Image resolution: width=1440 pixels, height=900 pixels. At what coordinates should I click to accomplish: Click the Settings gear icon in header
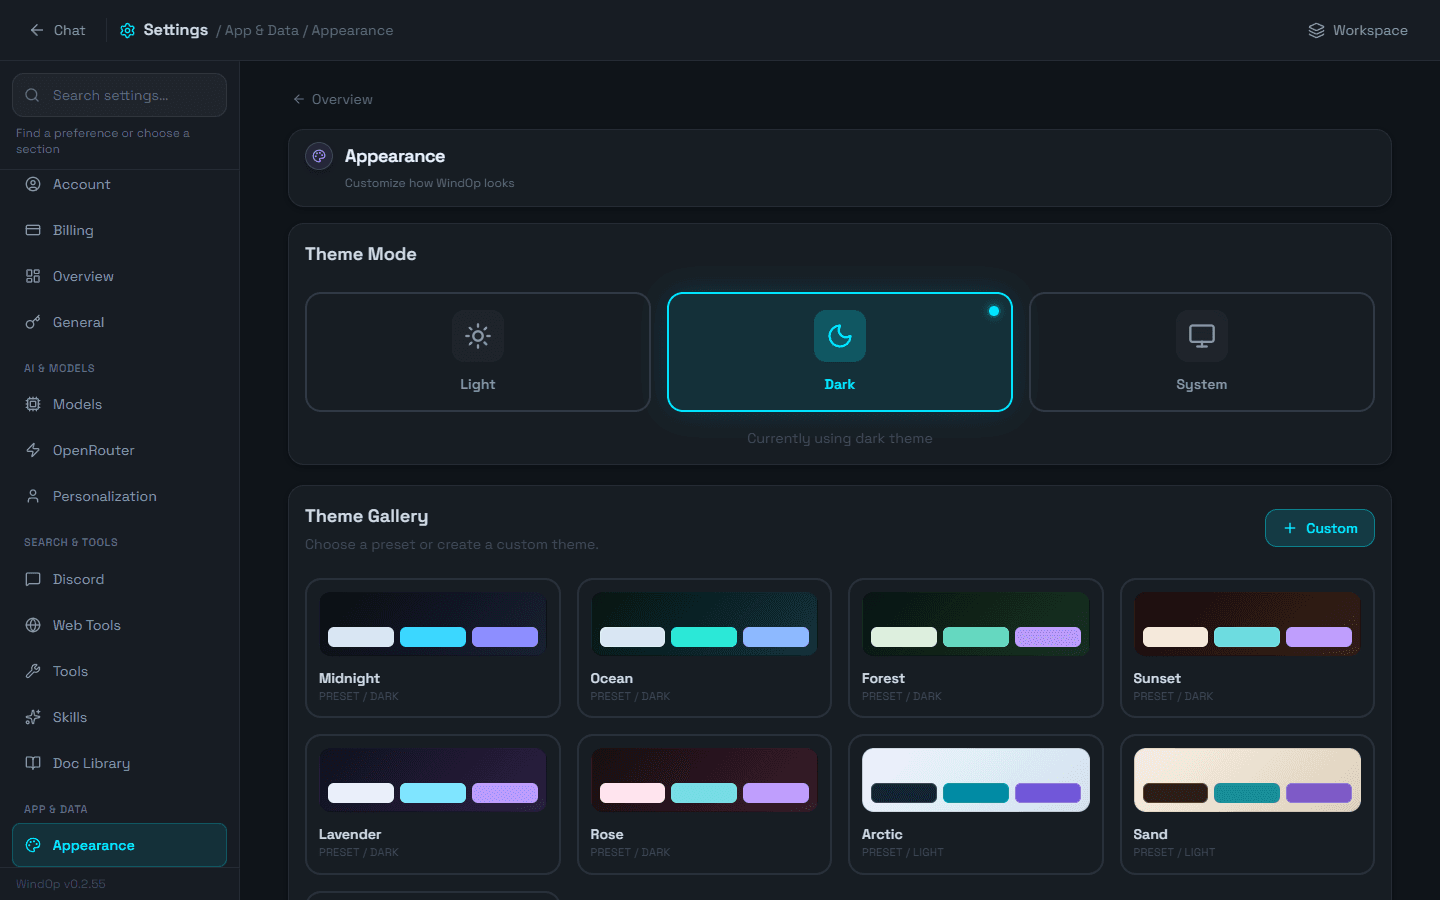pos(127,30)
